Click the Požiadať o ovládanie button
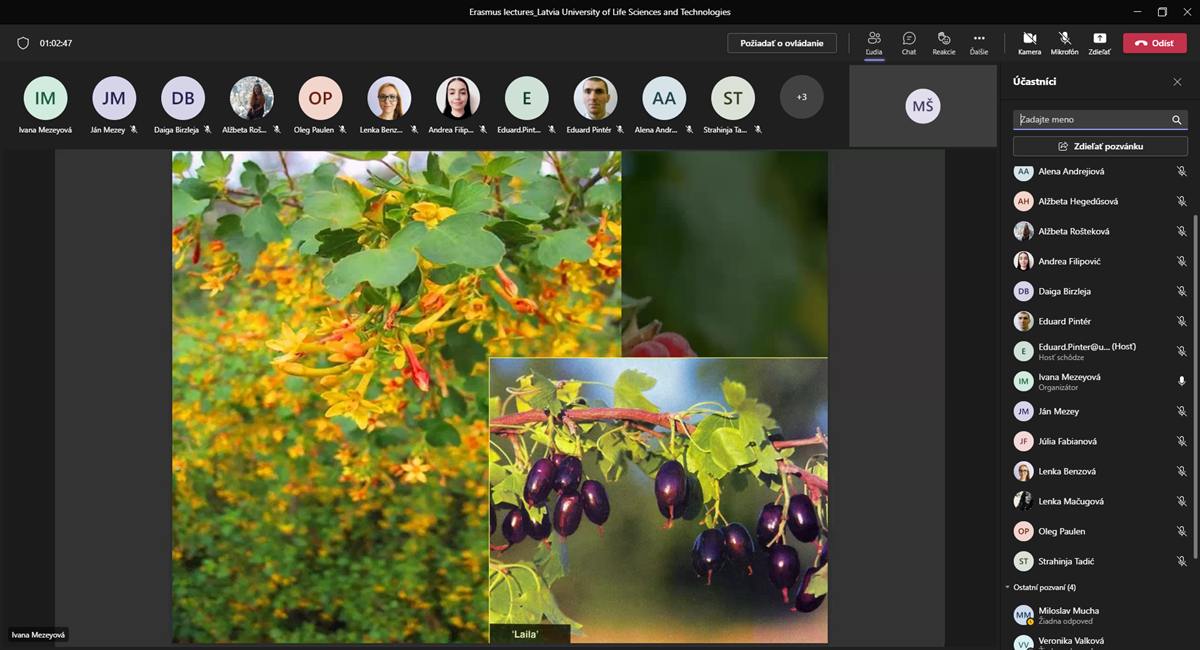Image resolution: width=1200 pixels, height=650 pixels. coord(781,43)
